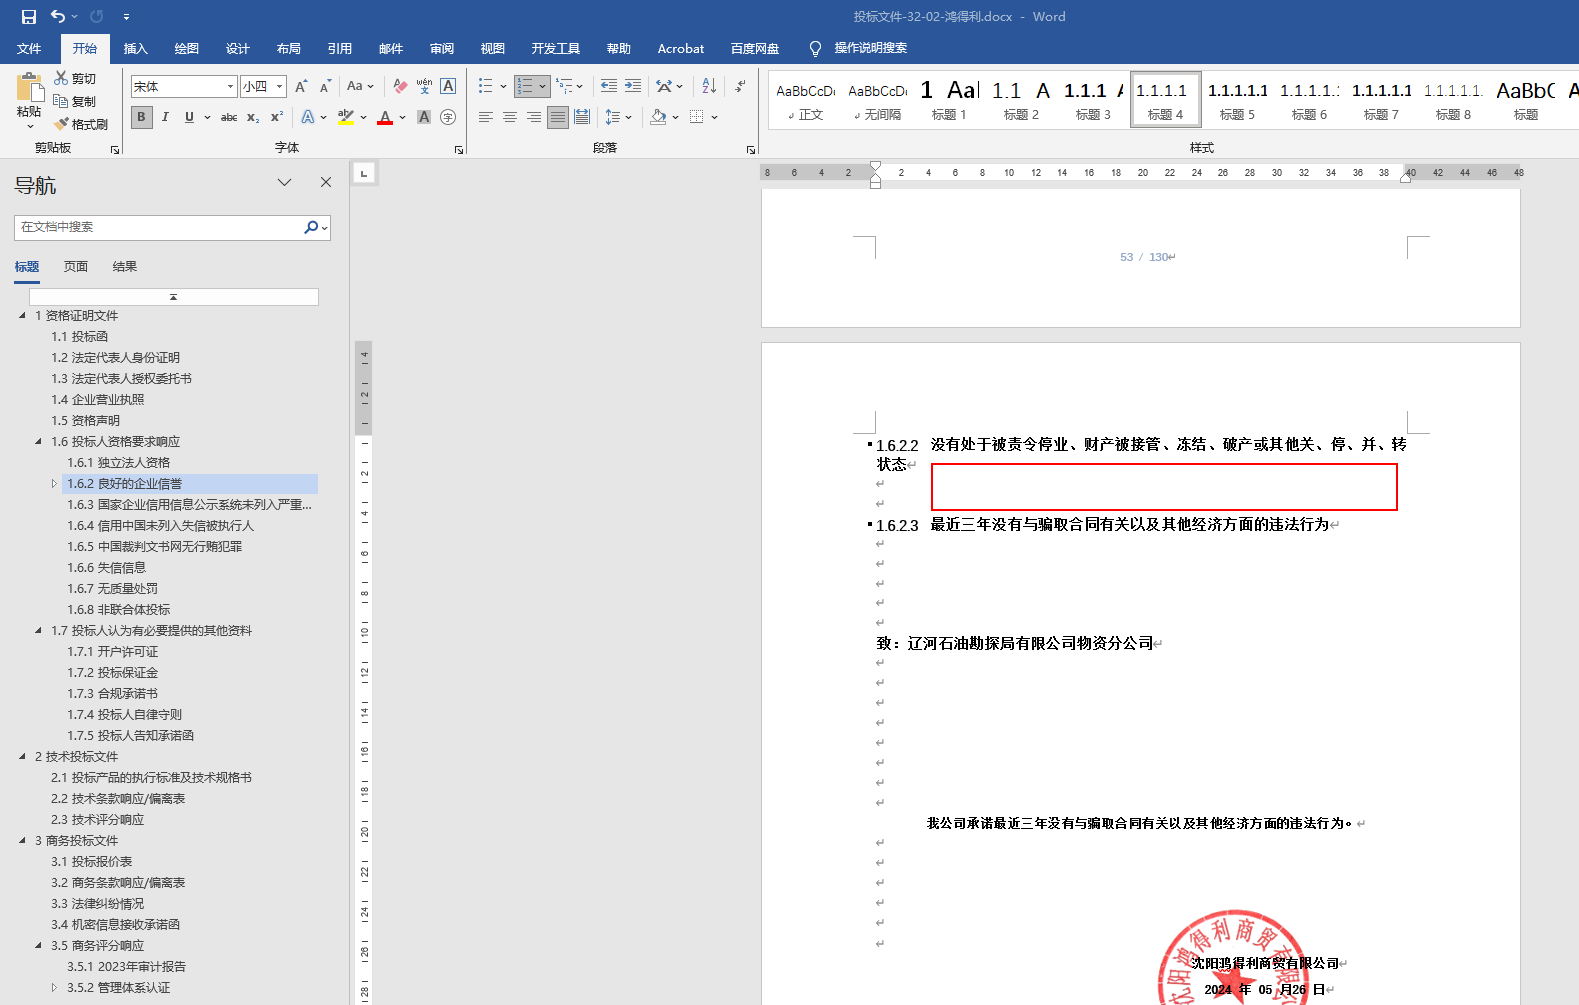
Task: Open the 页面 tab in navigation pane
Action: tap(76, 267)
